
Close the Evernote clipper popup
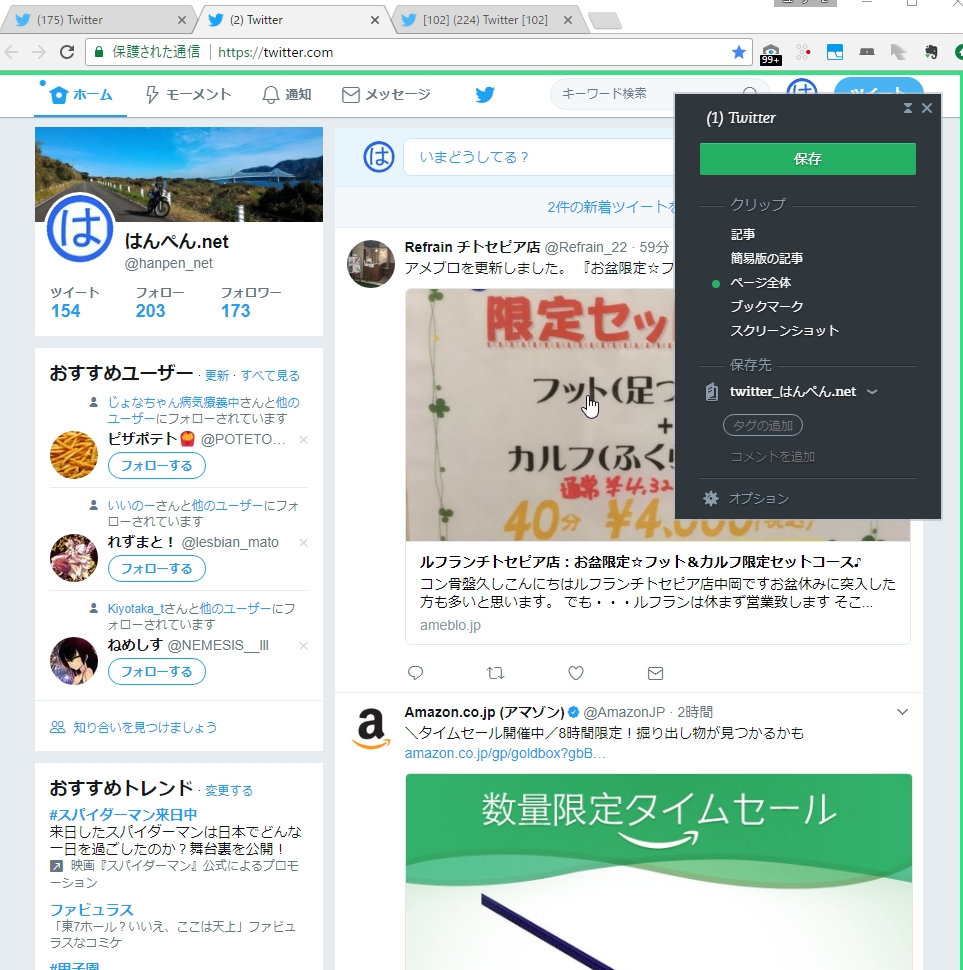[927, 108]
